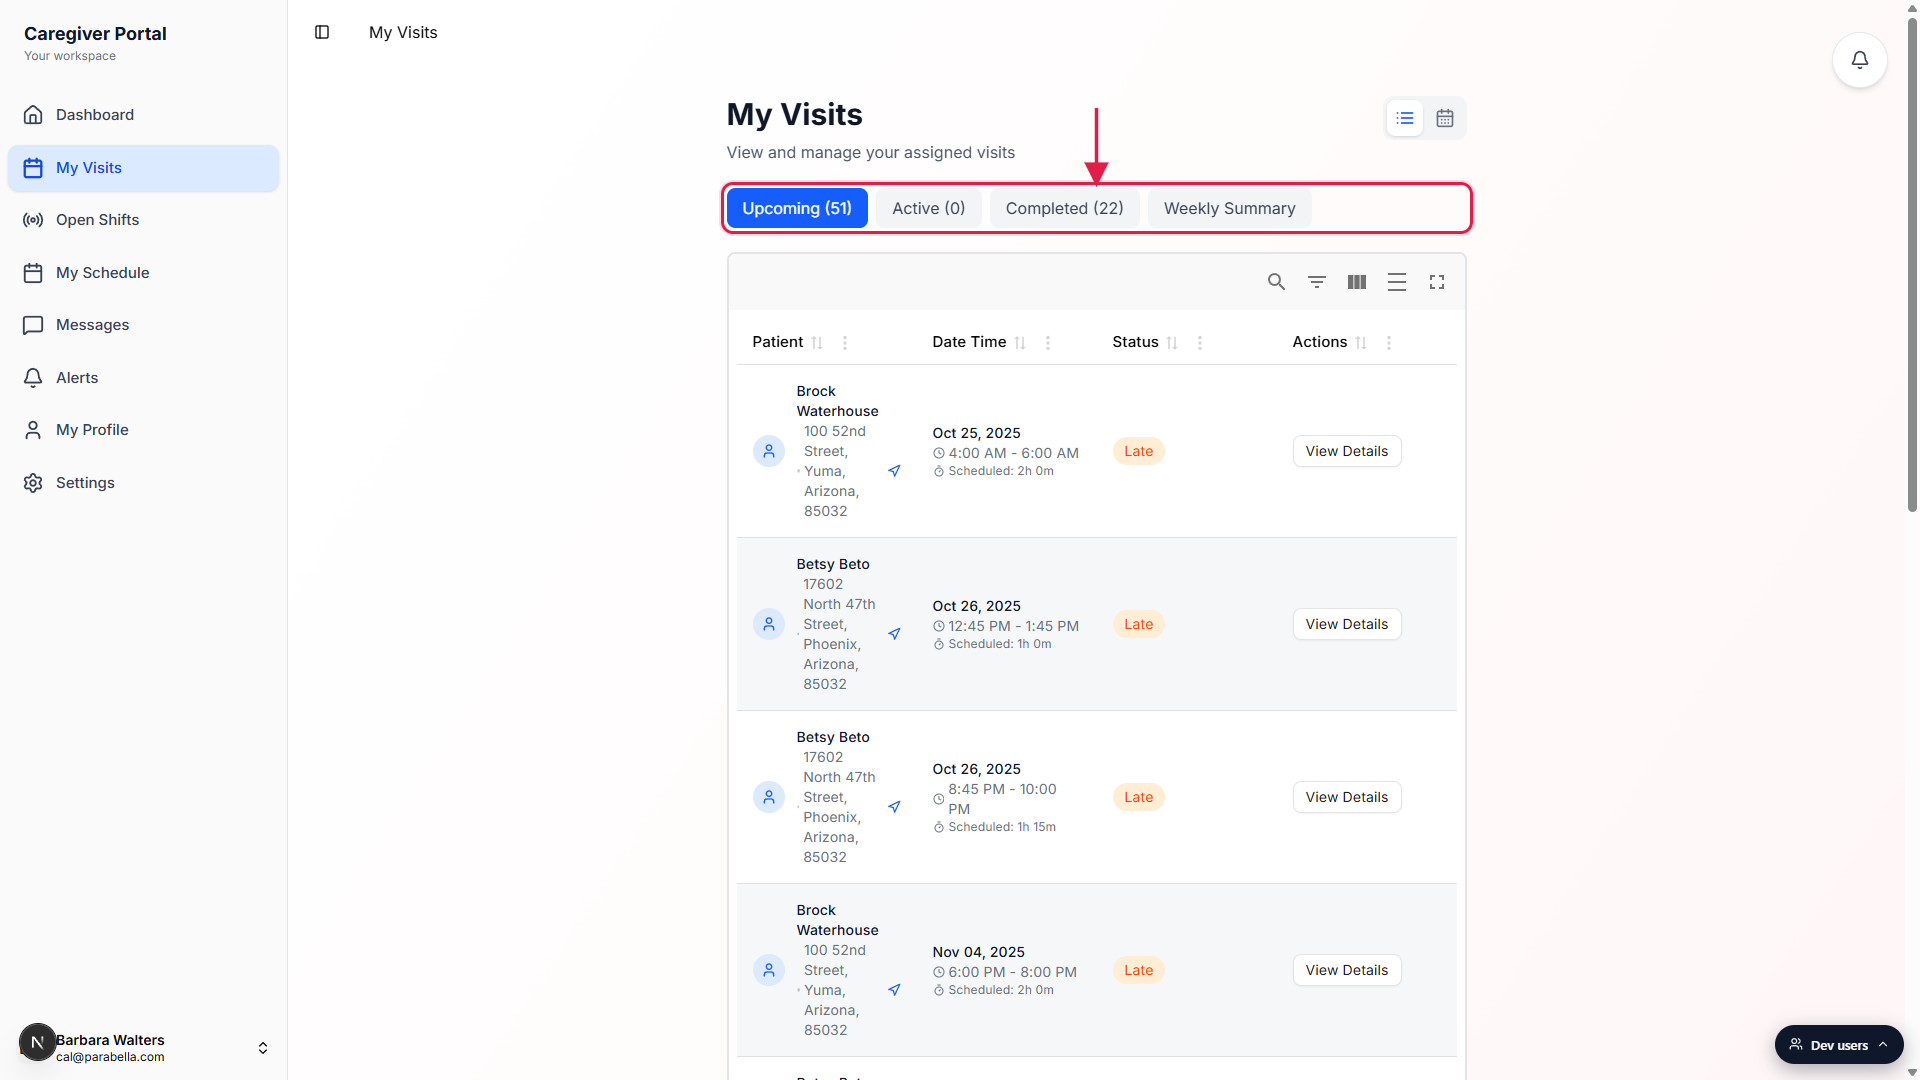Click Late status for Oct 25 visit
The width and height of the screenshot is (1920, 1080).
tap(1138, 451)
